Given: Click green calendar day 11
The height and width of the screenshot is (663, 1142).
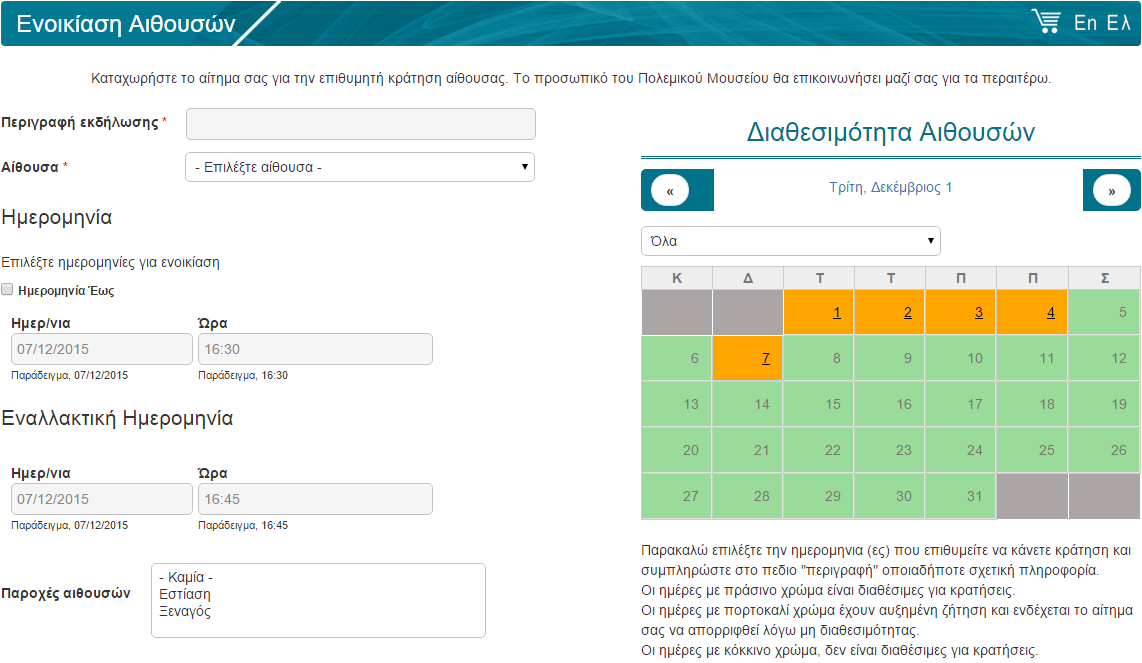Looking at the screenshot, I should [1032, 358].
